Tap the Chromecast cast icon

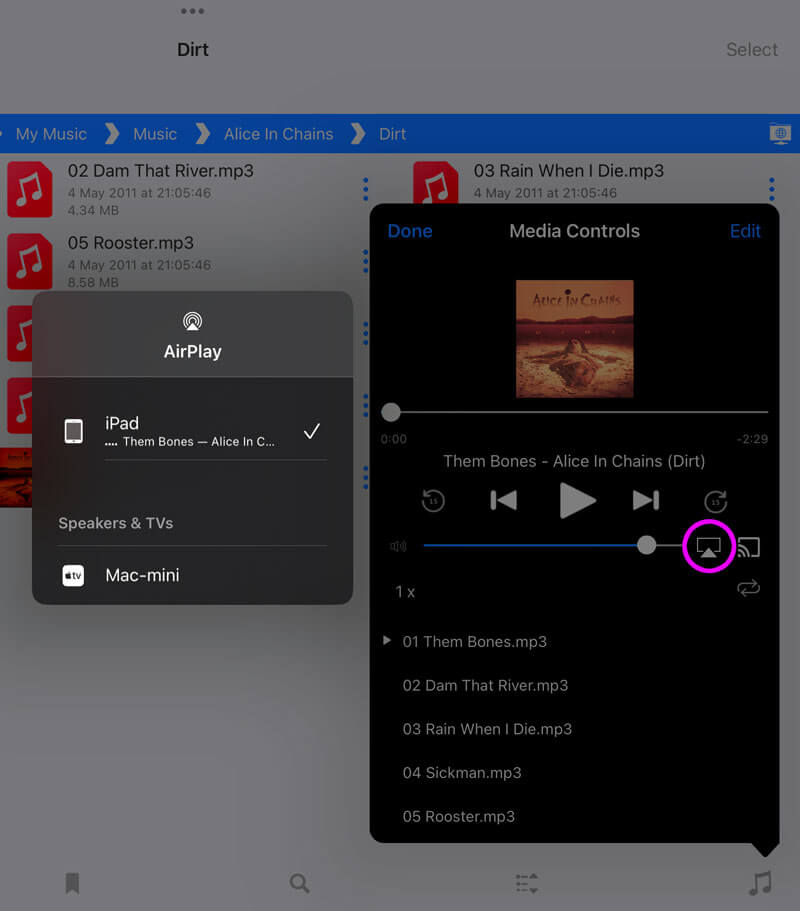click(749, 547)
